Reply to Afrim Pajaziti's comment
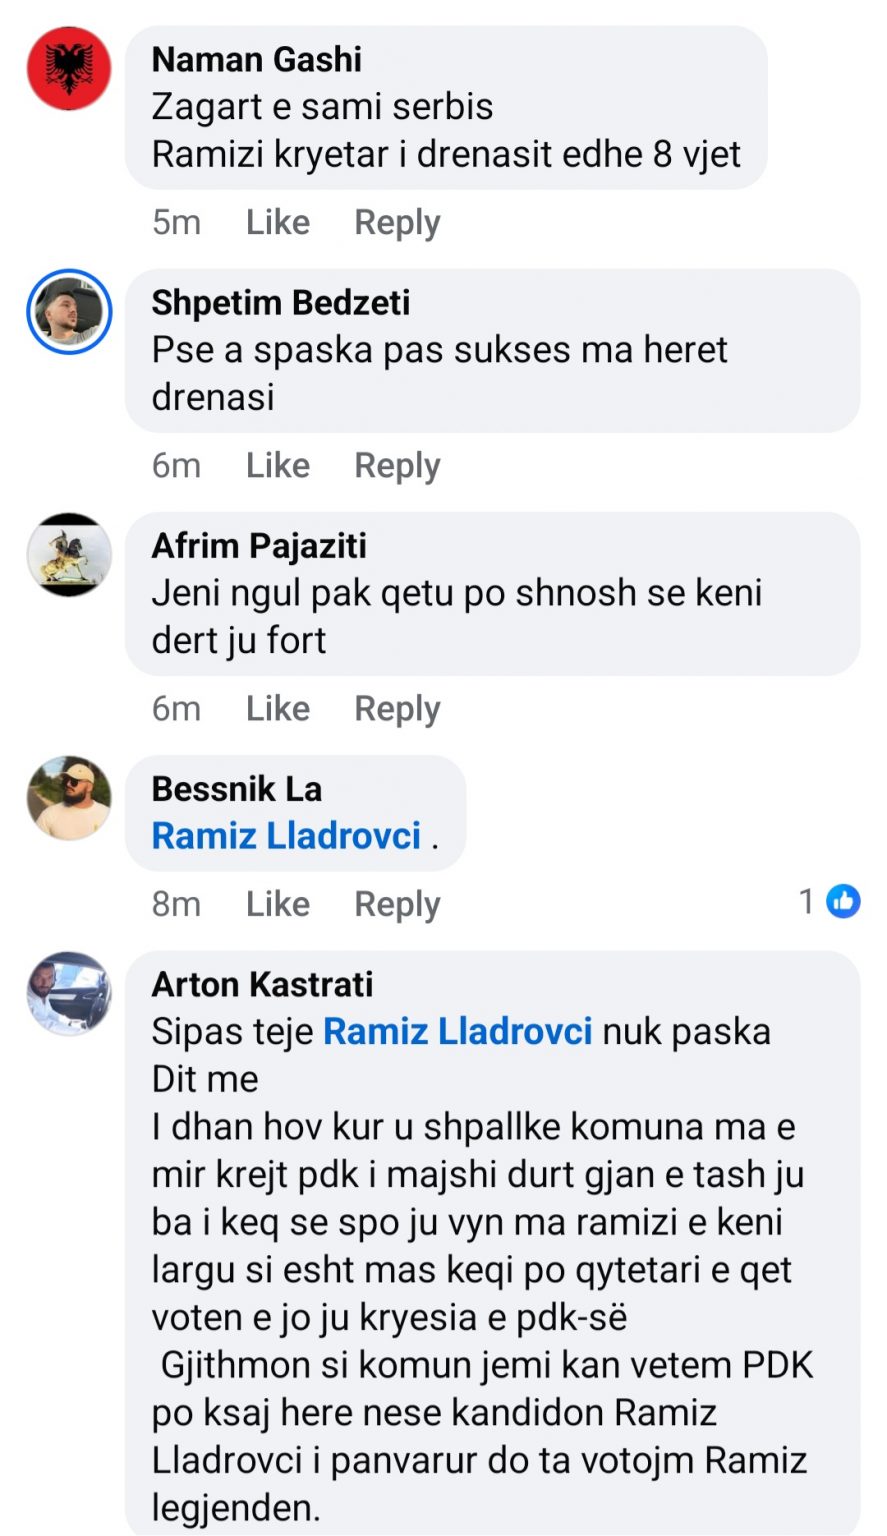887x1536 pixels. point(397,708)
